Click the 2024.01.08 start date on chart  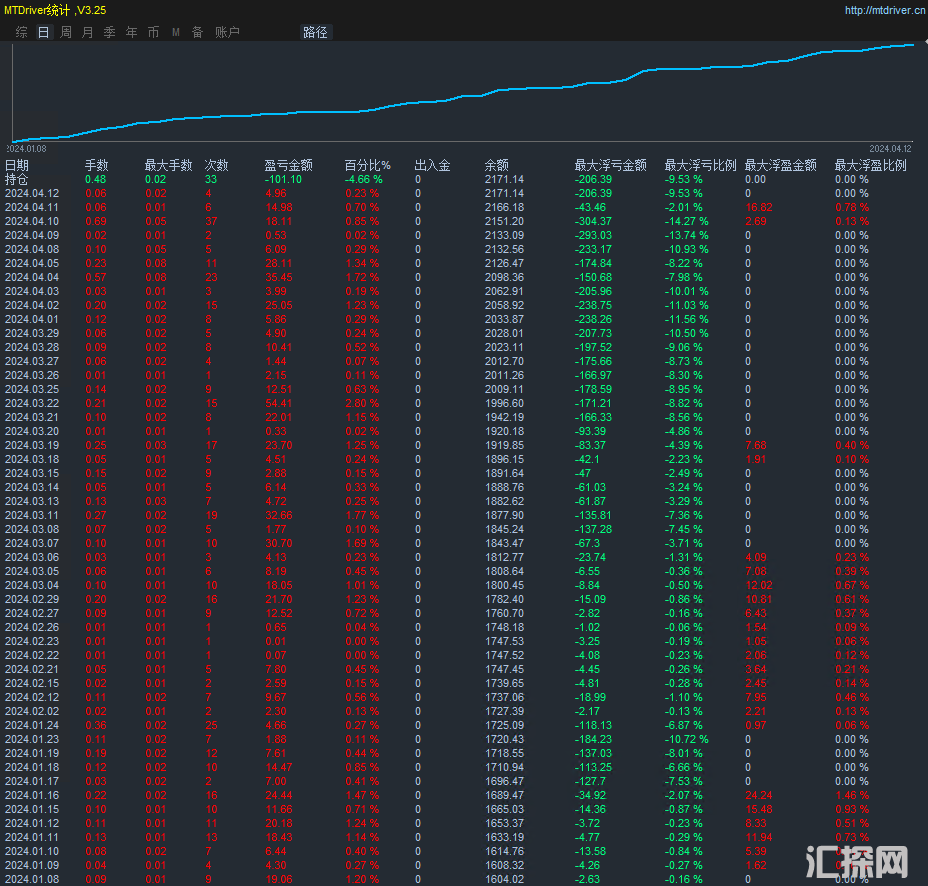click(27, 148)
